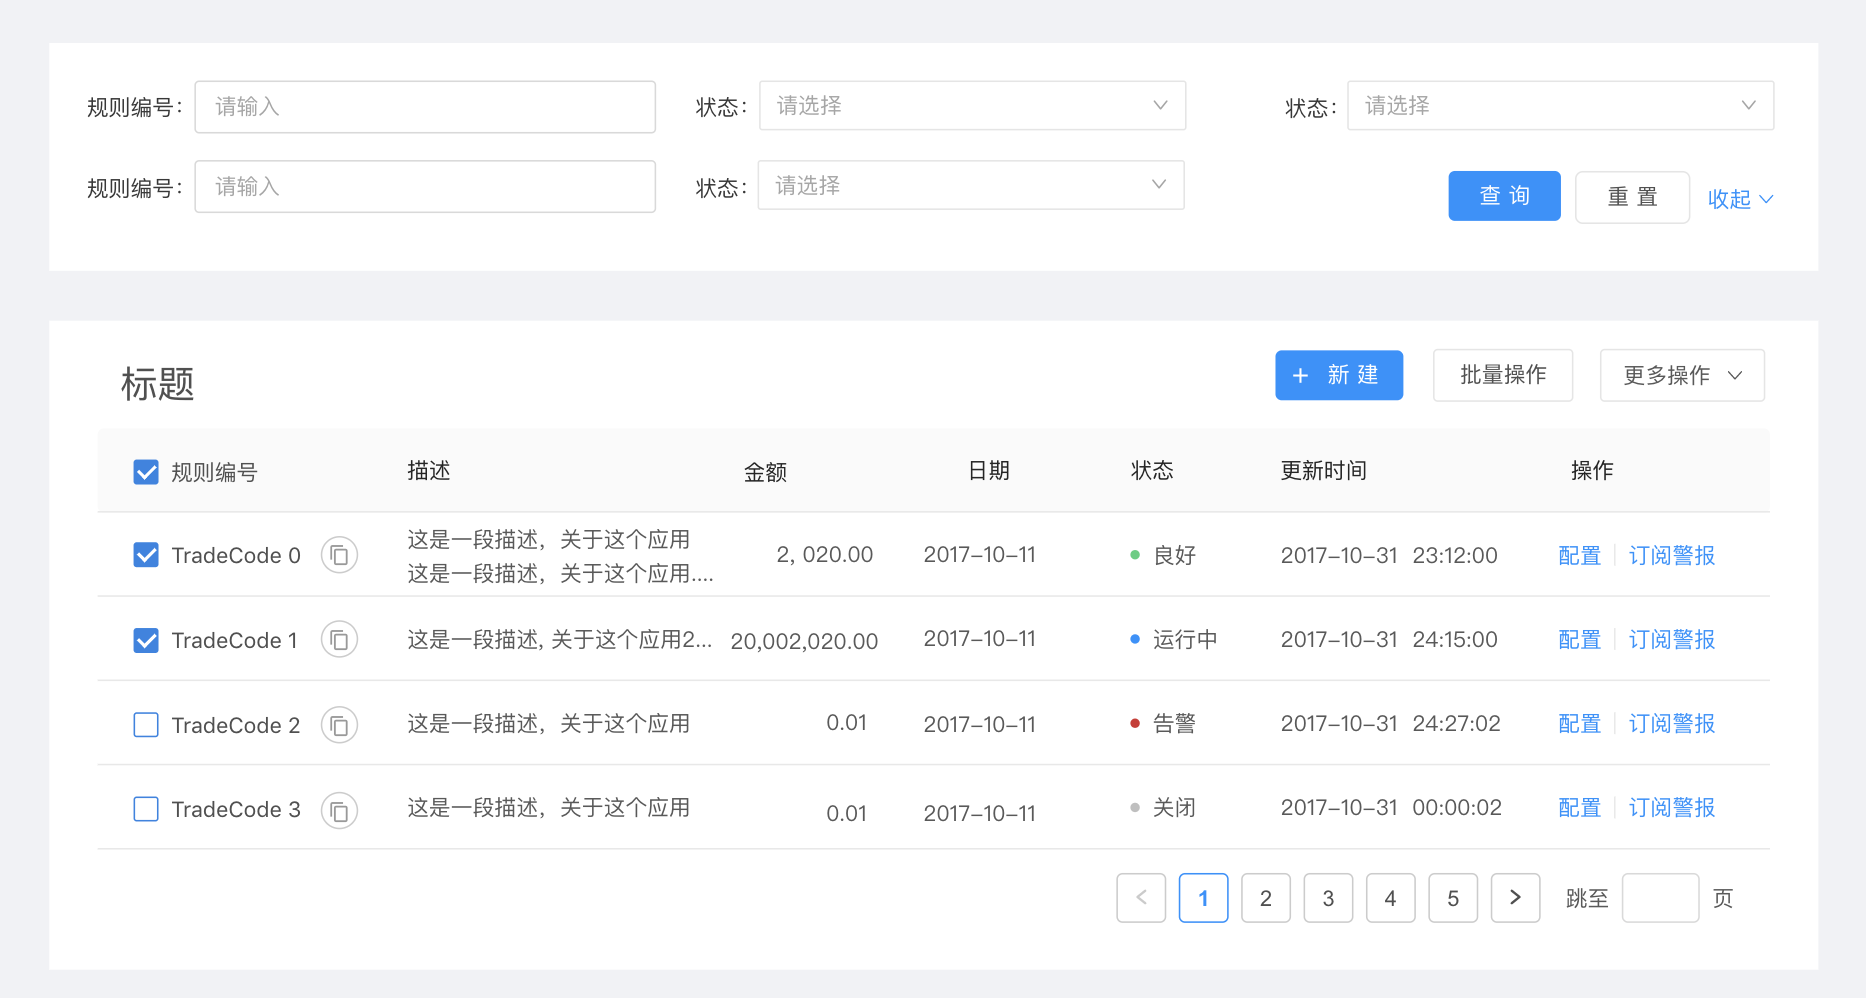Expand the 更多操作 dropdown button
Image resolution: width=1866 pixels, height=998 pixels.
pos(1682,375)
